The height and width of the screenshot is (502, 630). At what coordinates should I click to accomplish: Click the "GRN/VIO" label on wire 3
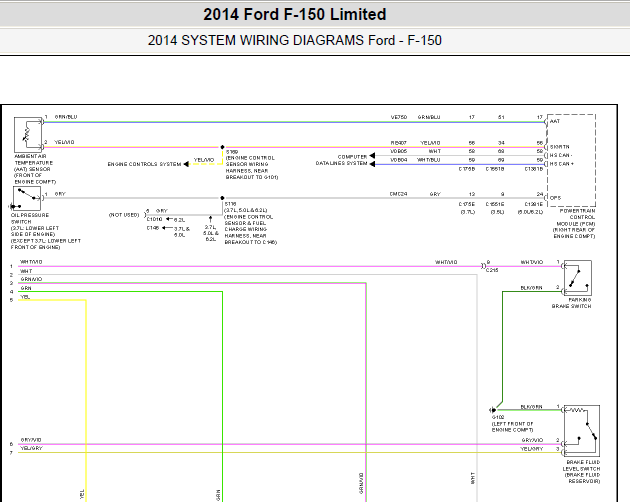(31, 279)
